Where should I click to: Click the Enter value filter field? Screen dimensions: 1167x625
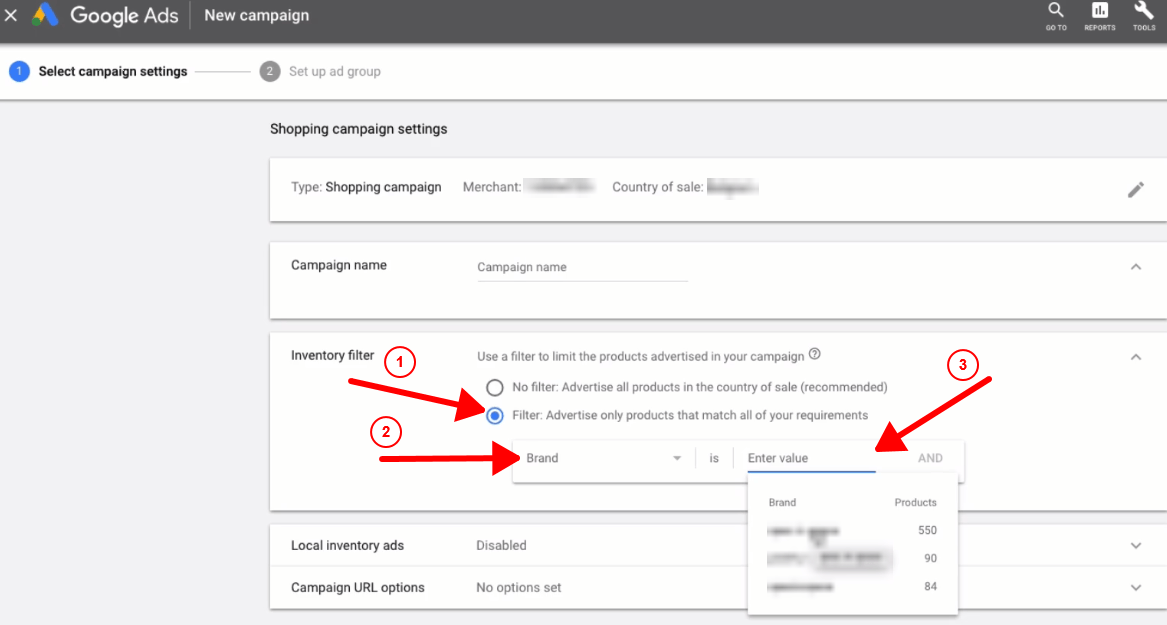[810, 458]
